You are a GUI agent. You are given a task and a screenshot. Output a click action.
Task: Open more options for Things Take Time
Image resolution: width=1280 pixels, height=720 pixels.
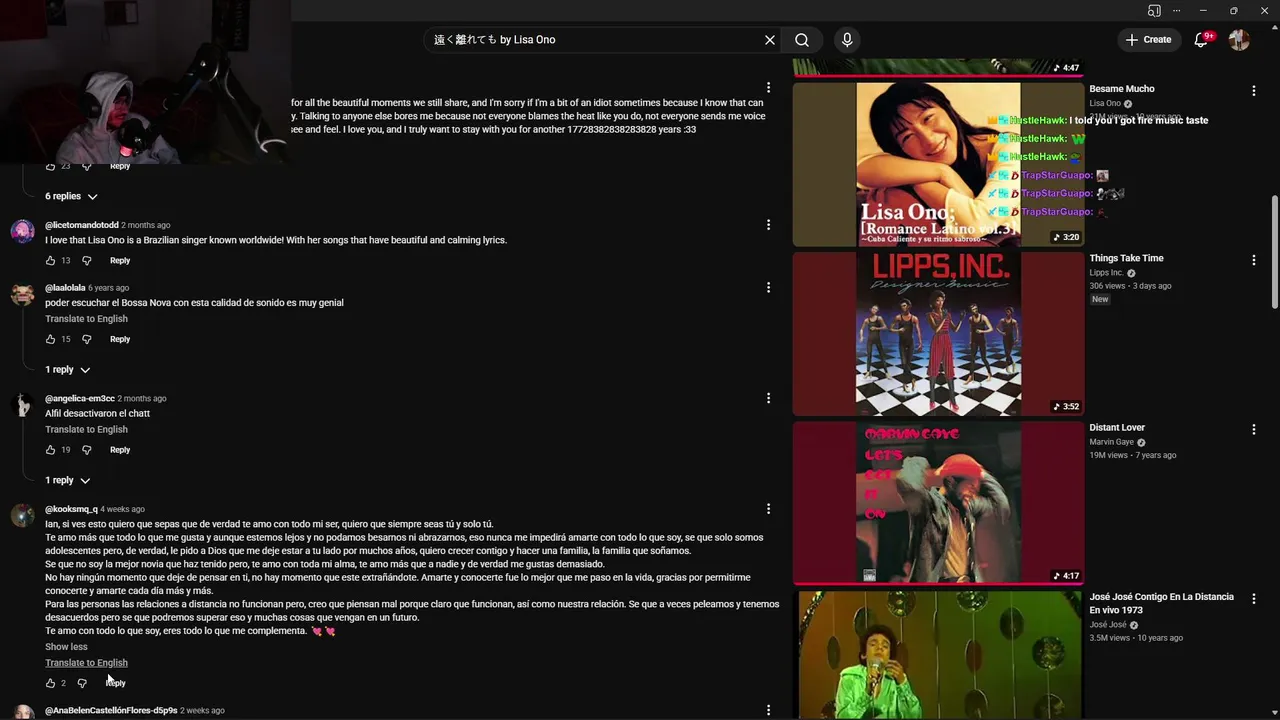[1253, 260]
